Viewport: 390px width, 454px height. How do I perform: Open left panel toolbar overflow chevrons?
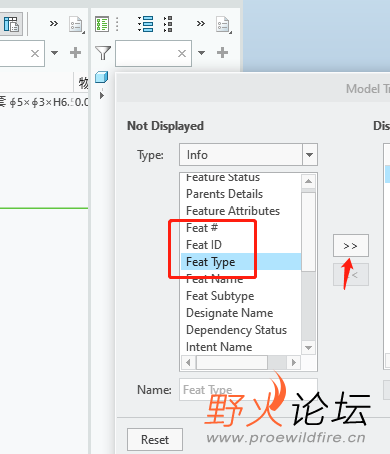54,23
